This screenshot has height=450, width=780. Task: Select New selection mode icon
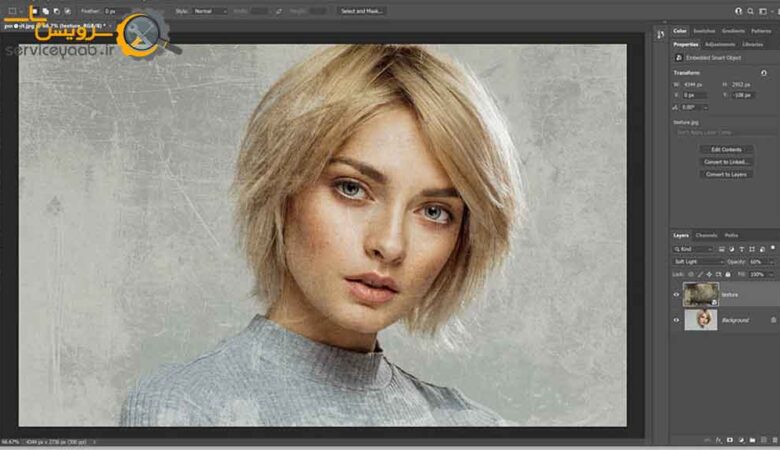(x=35, y=11)
